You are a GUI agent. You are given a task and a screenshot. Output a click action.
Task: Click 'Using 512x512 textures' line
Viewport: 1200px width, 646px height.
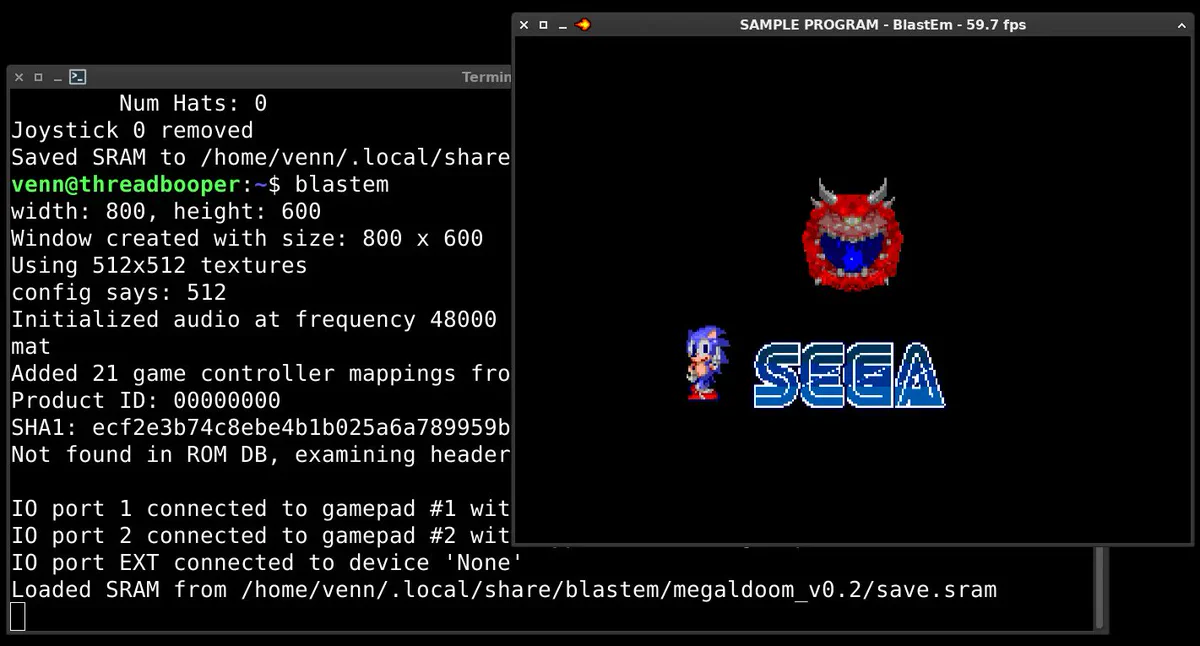pyautogui.click(x=159, y=266)
